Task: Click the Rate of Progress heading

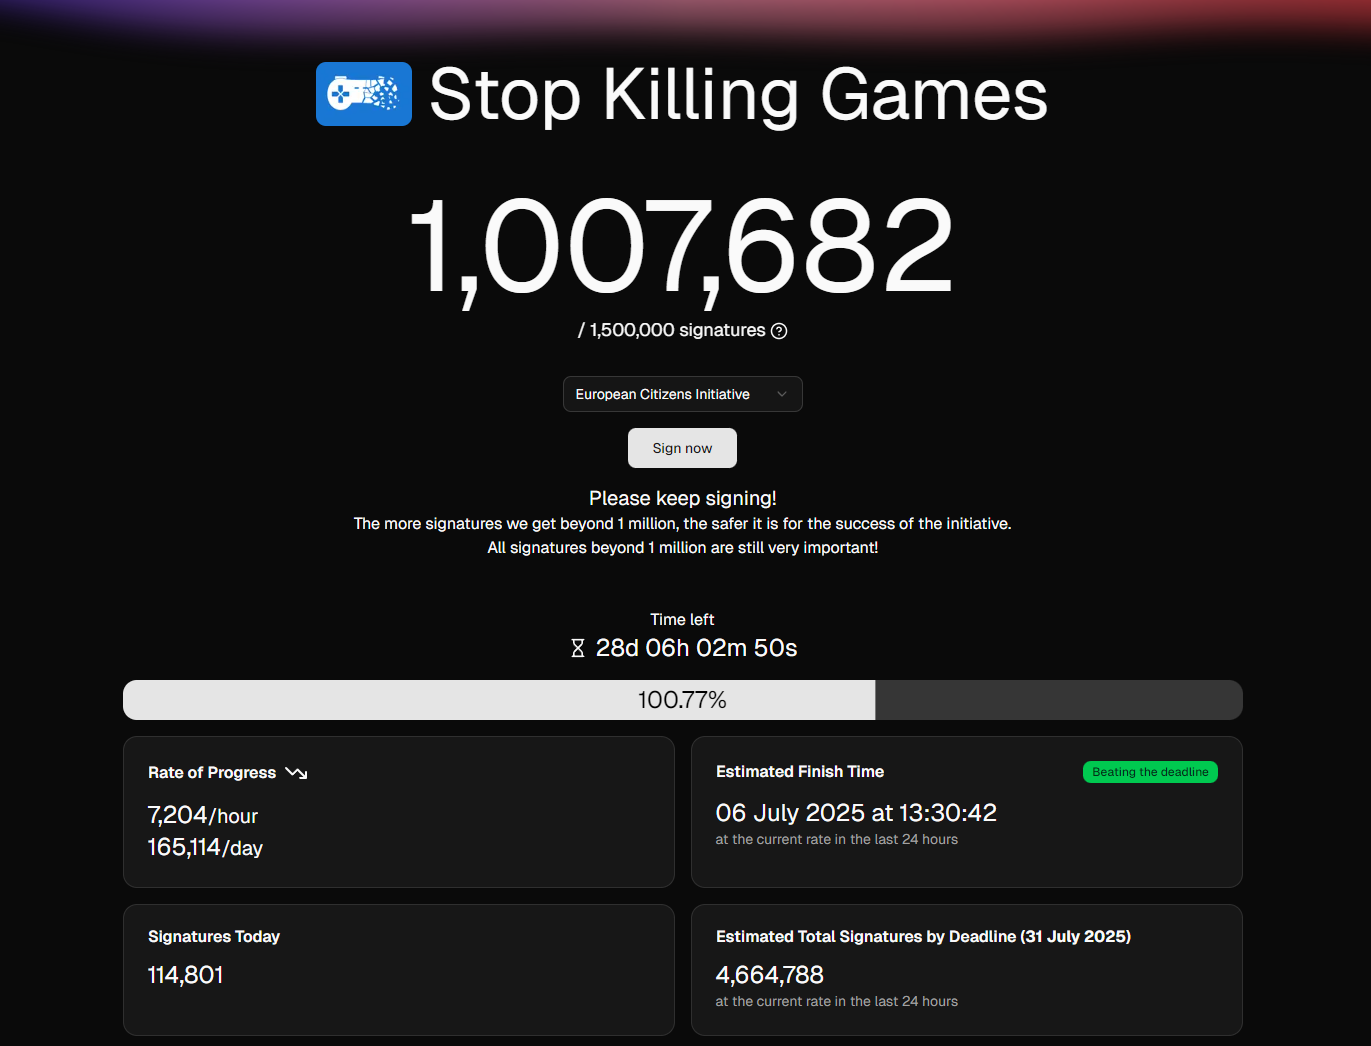Action: tap(212, 772)
